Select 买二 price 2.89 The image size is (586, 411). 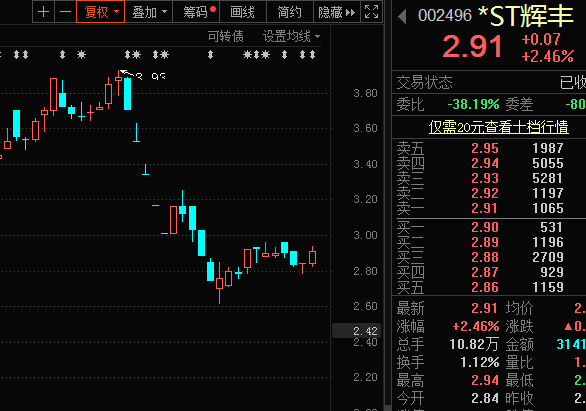pyautogui.click(x=485, y=242)
